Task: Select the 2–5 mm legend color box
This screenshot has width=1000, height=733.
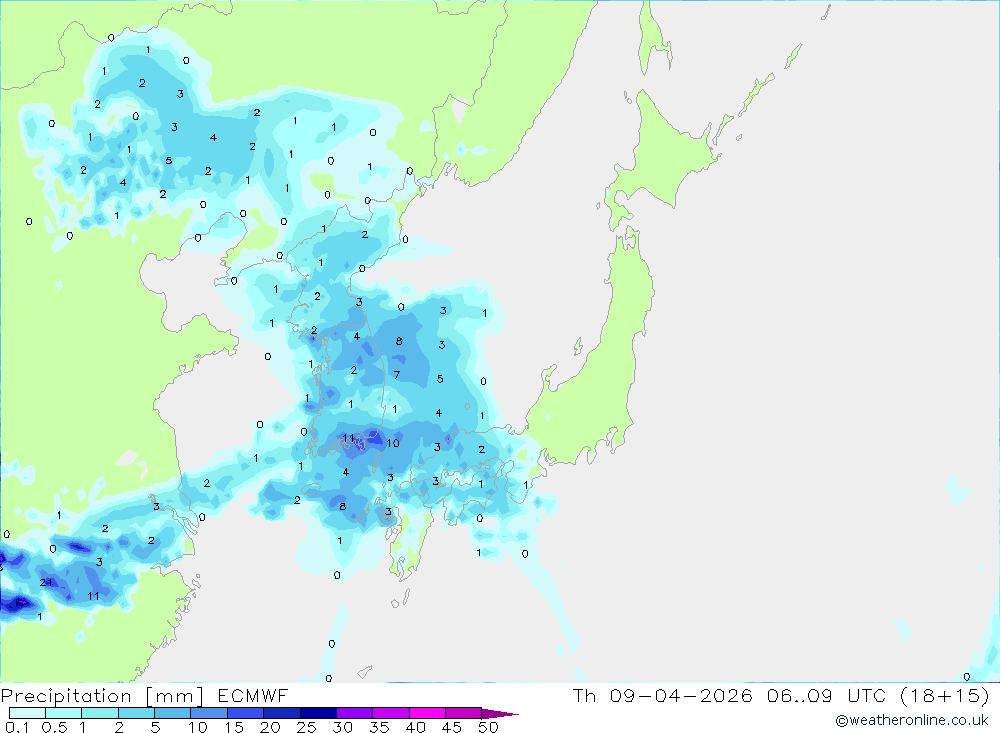Action: click(136, 713)
